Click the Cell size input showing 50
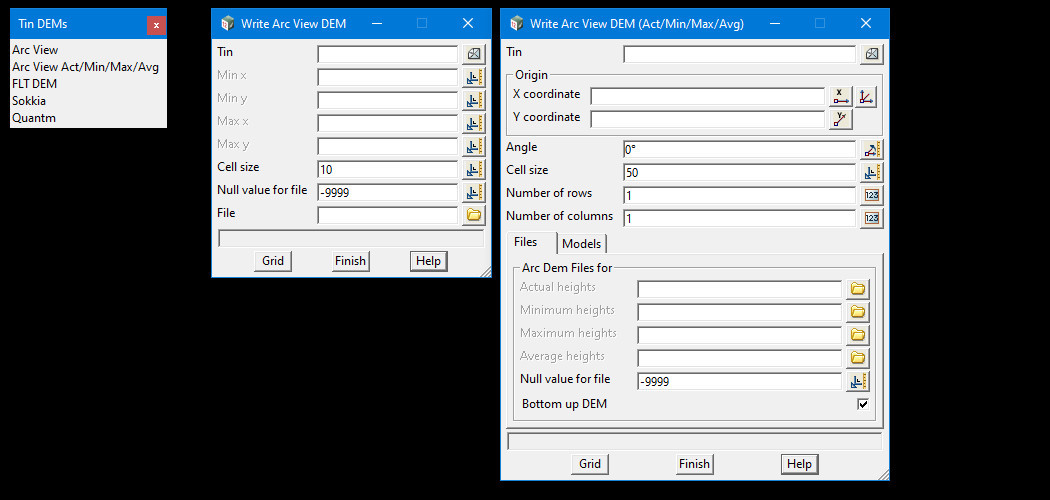 (738, 172)
